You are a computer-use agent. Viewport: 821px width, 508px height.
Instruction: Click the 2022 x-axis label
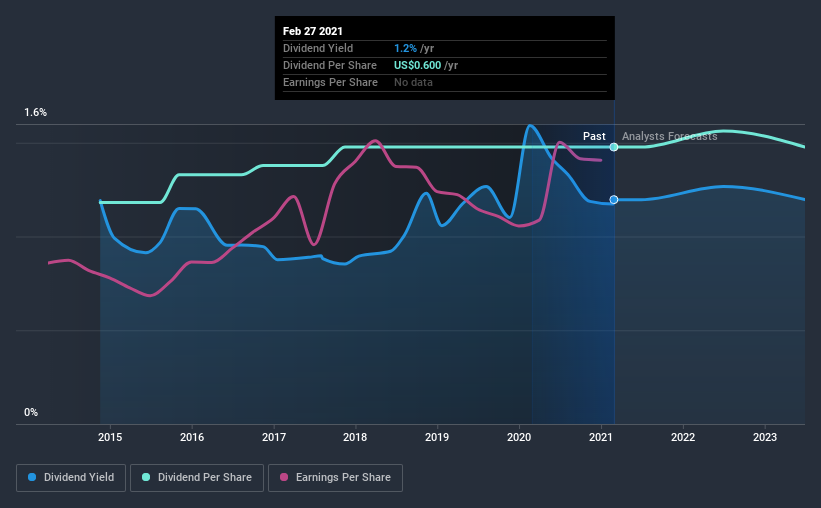pos(683,437)
